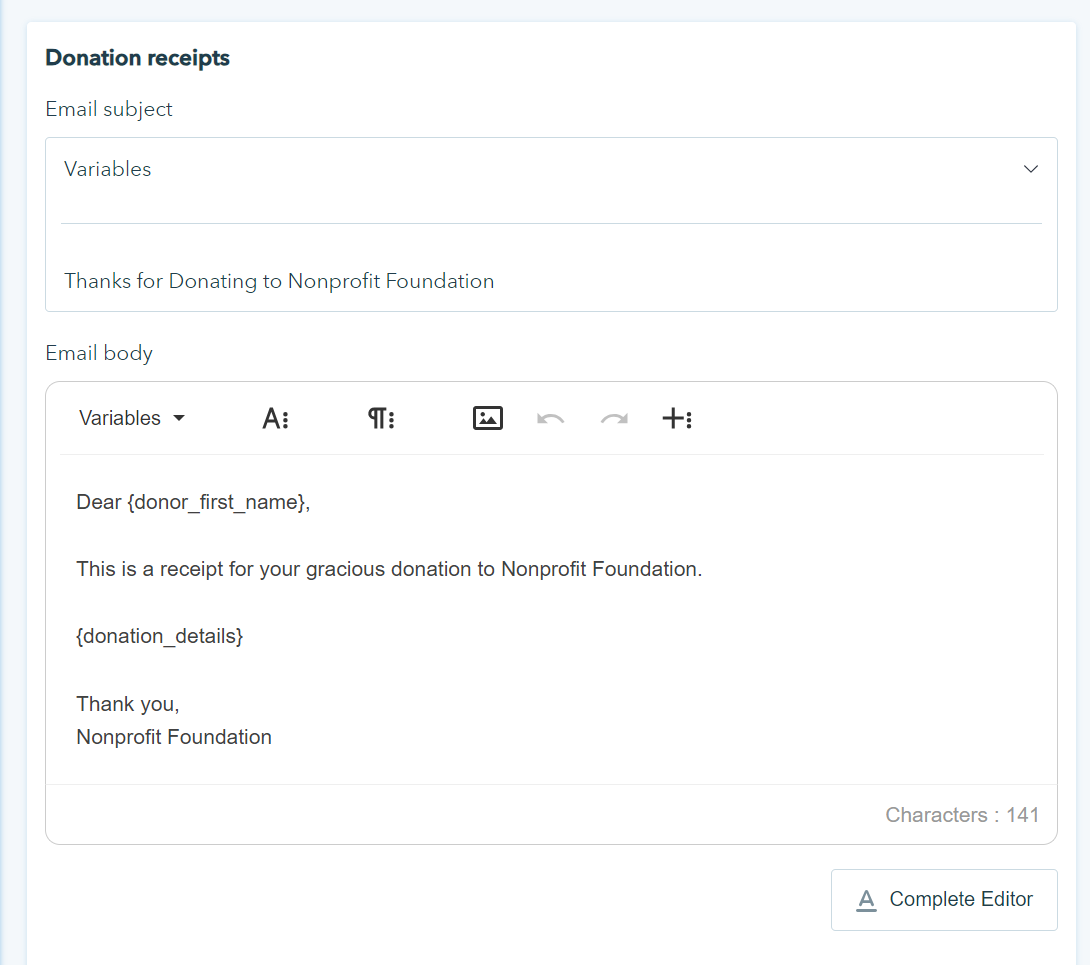1090x965 pixels.
Task: Click the {donation_details} variable line
Action: tap(160, 636)
